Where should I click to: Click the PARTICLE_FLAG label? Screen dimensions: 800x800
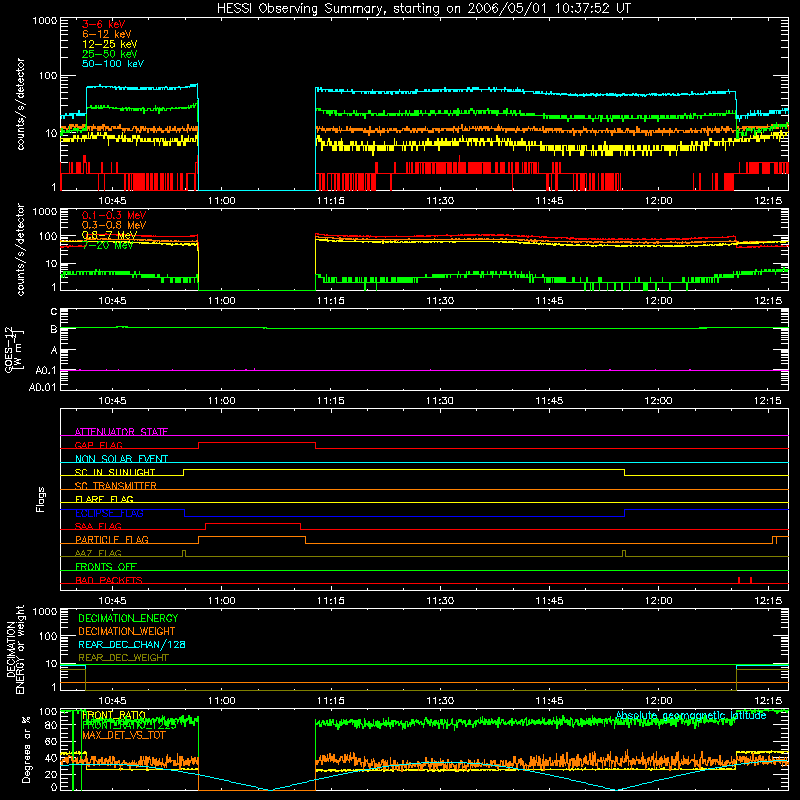[112, 539]
